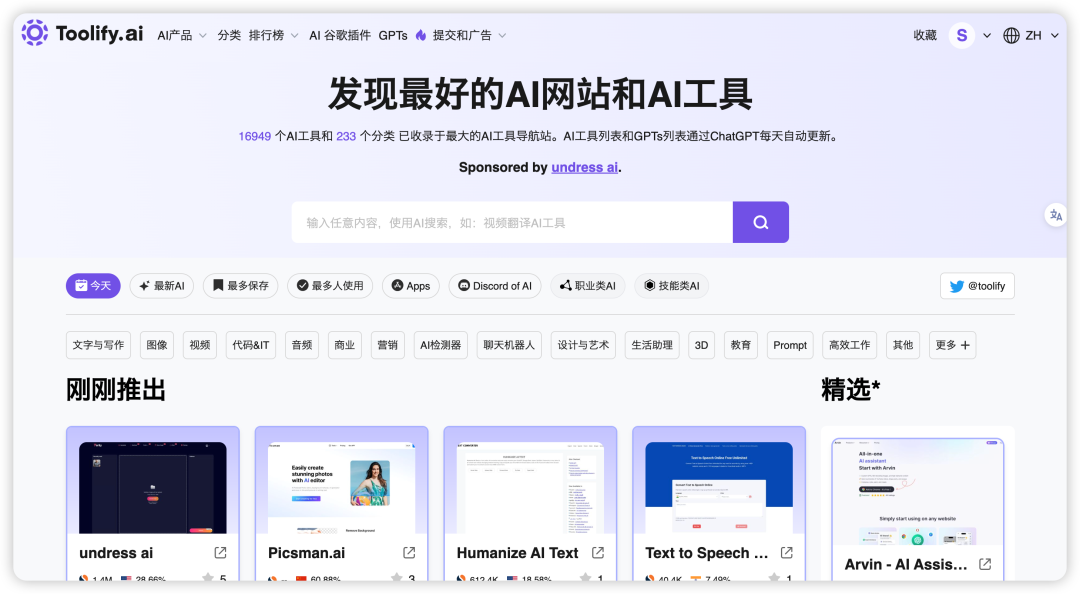This screenshot has height=594, width=1080.
Task: Choose the 视频 category
Action: tap(200, 345)
